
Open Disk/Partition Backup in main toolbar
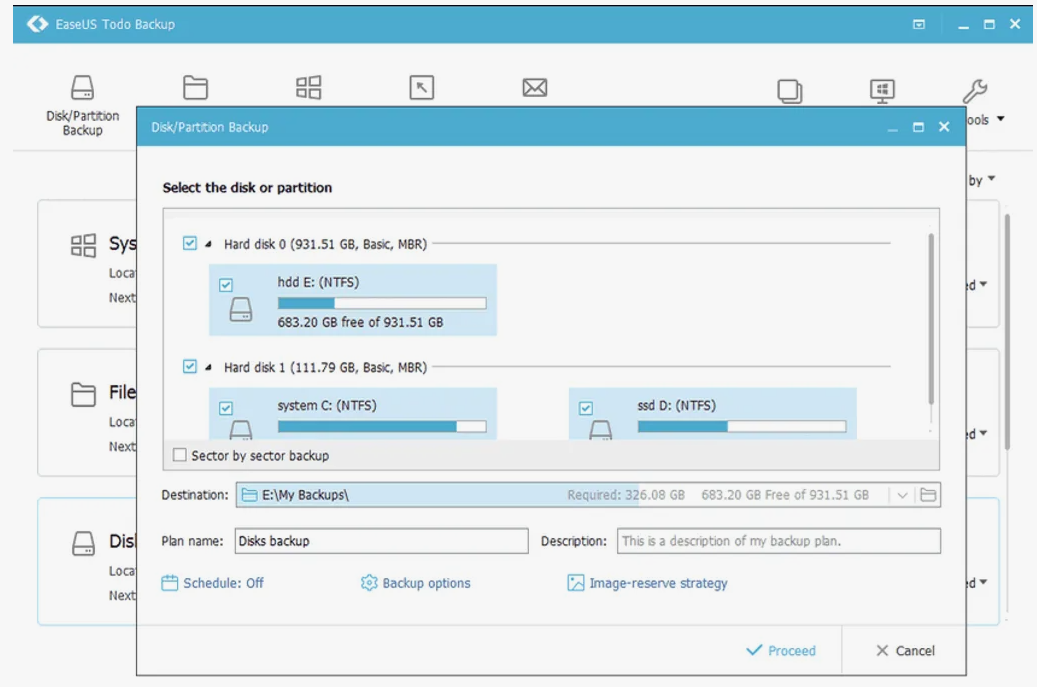coord(83,106)
